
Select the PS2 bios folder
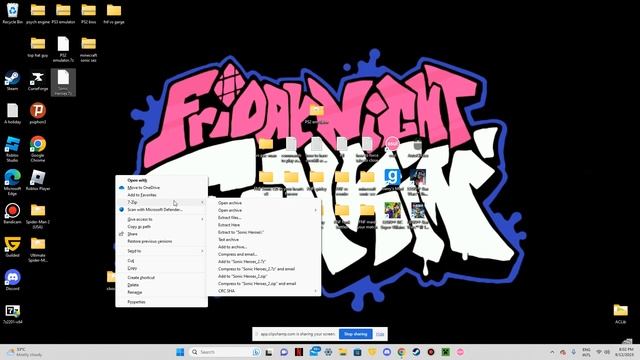88,13
